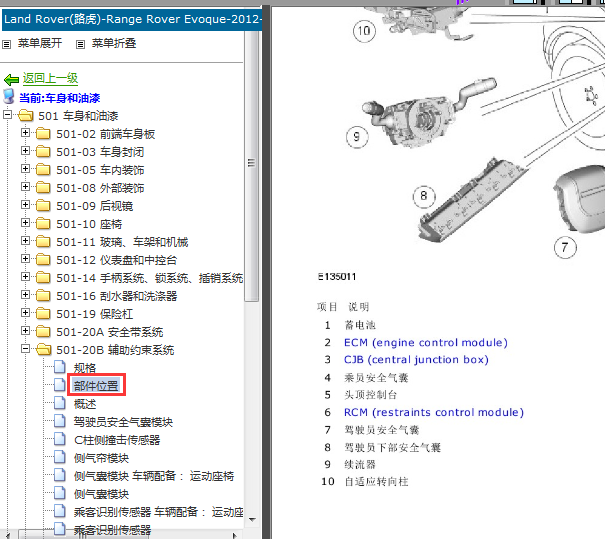This screenshot has width=605, height=539.
Task: Expand the 501-10 座椅 node
Action: (x=25, y=223)
